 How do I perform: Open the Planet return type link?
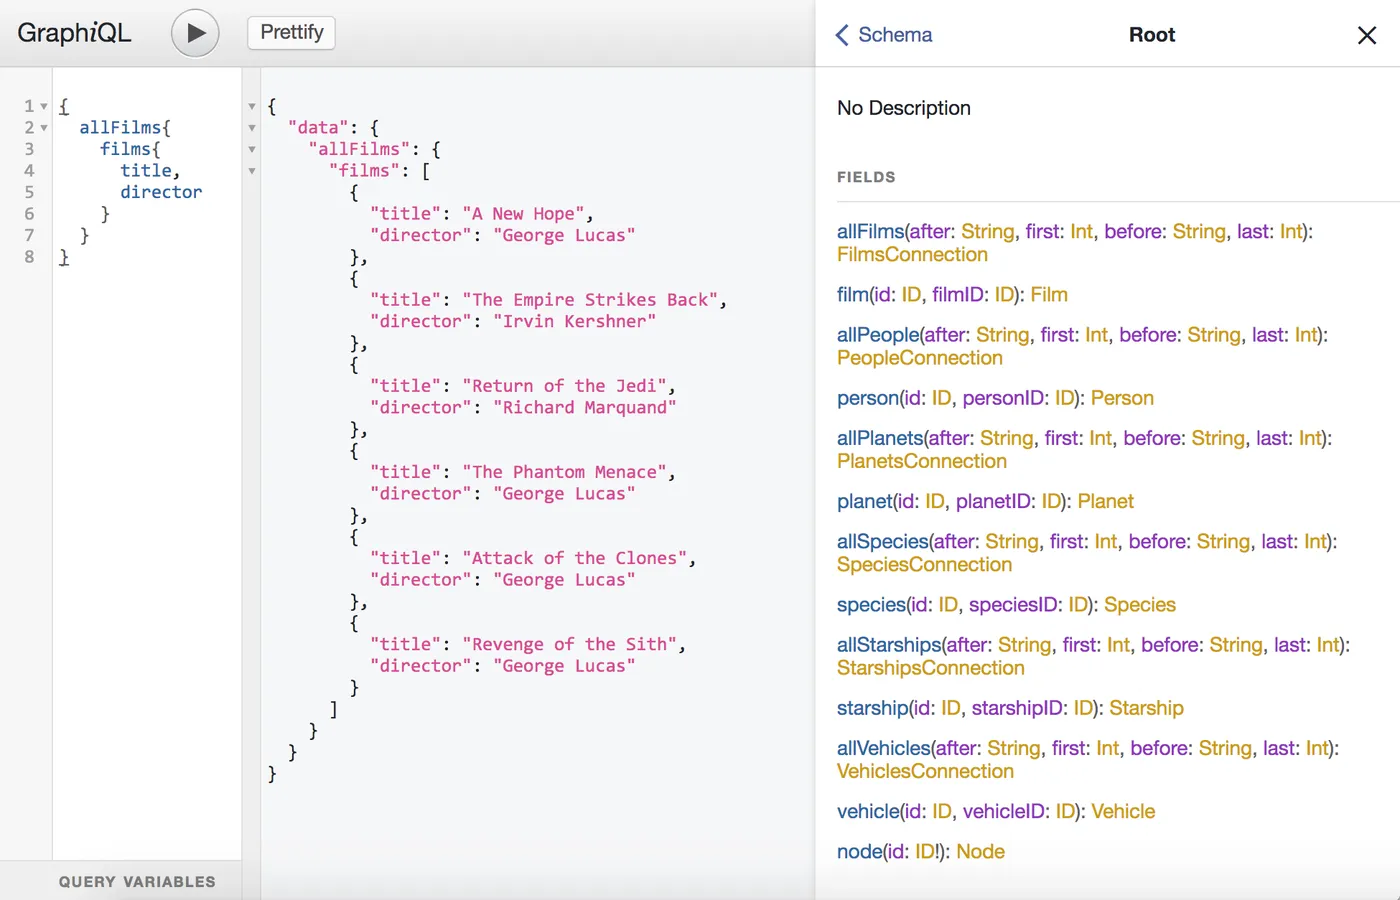coord(1106,501)
